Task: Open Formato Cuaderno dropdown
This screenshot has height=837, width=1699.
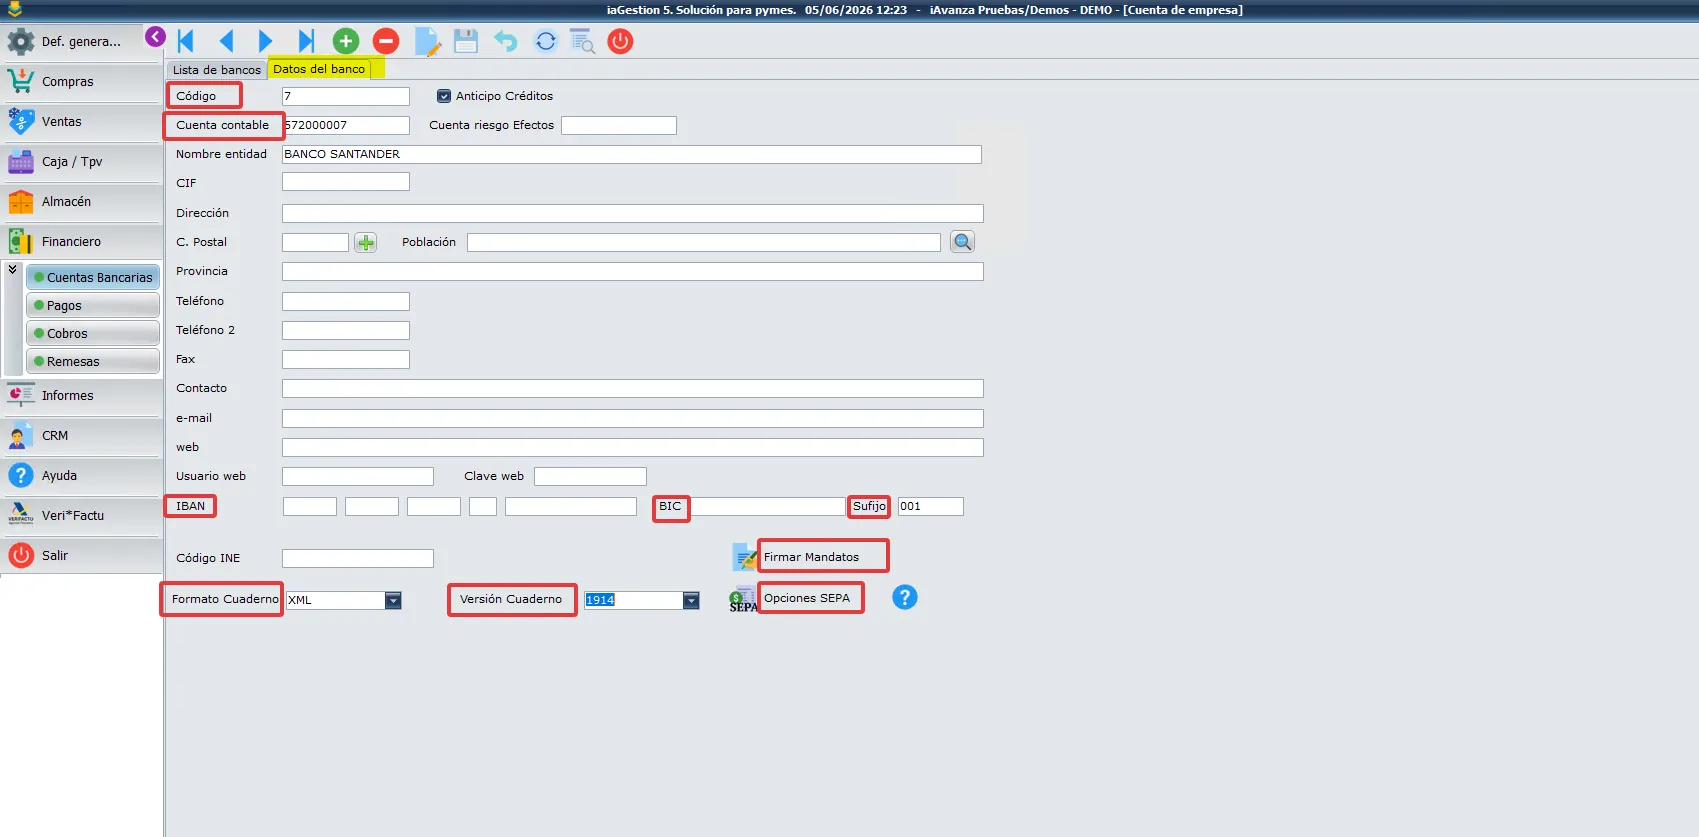Action: [x=393, y=600]
